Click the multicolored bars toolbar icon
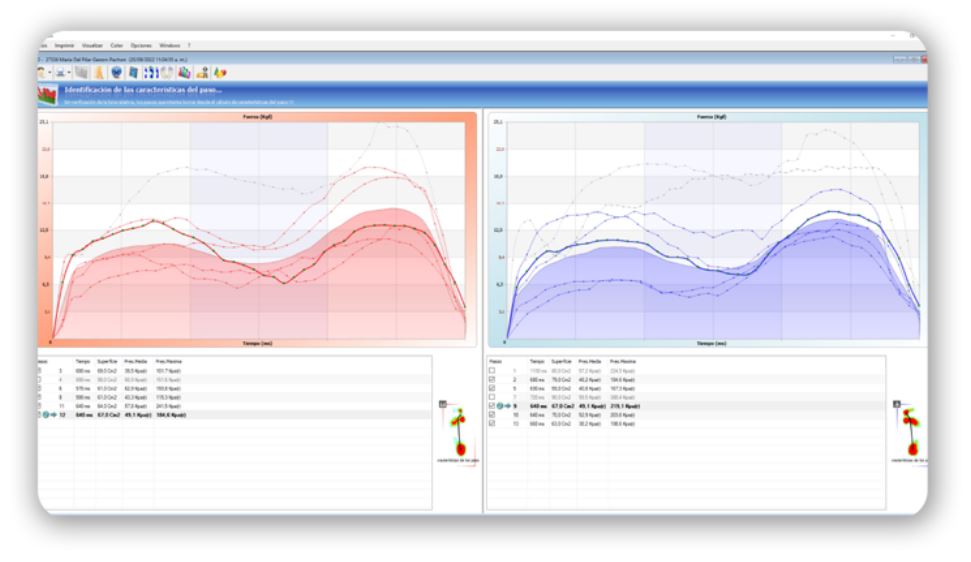Image resolution: width=971 pixels, height=562 pixels. coord(184,73)
